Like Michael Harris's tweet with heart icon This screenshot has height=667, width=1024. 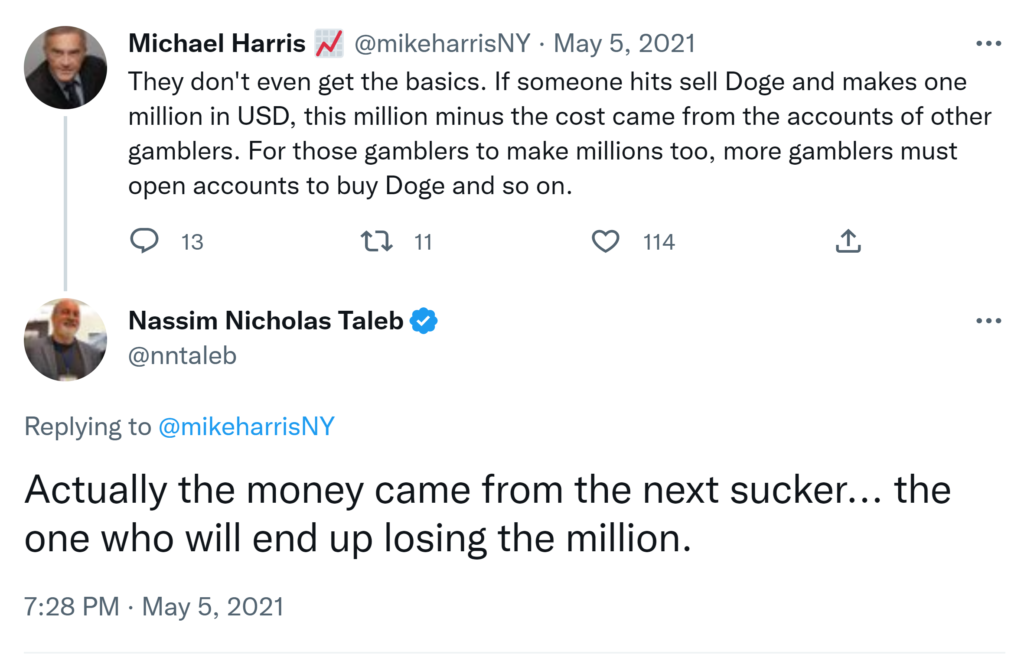(606, 241)
